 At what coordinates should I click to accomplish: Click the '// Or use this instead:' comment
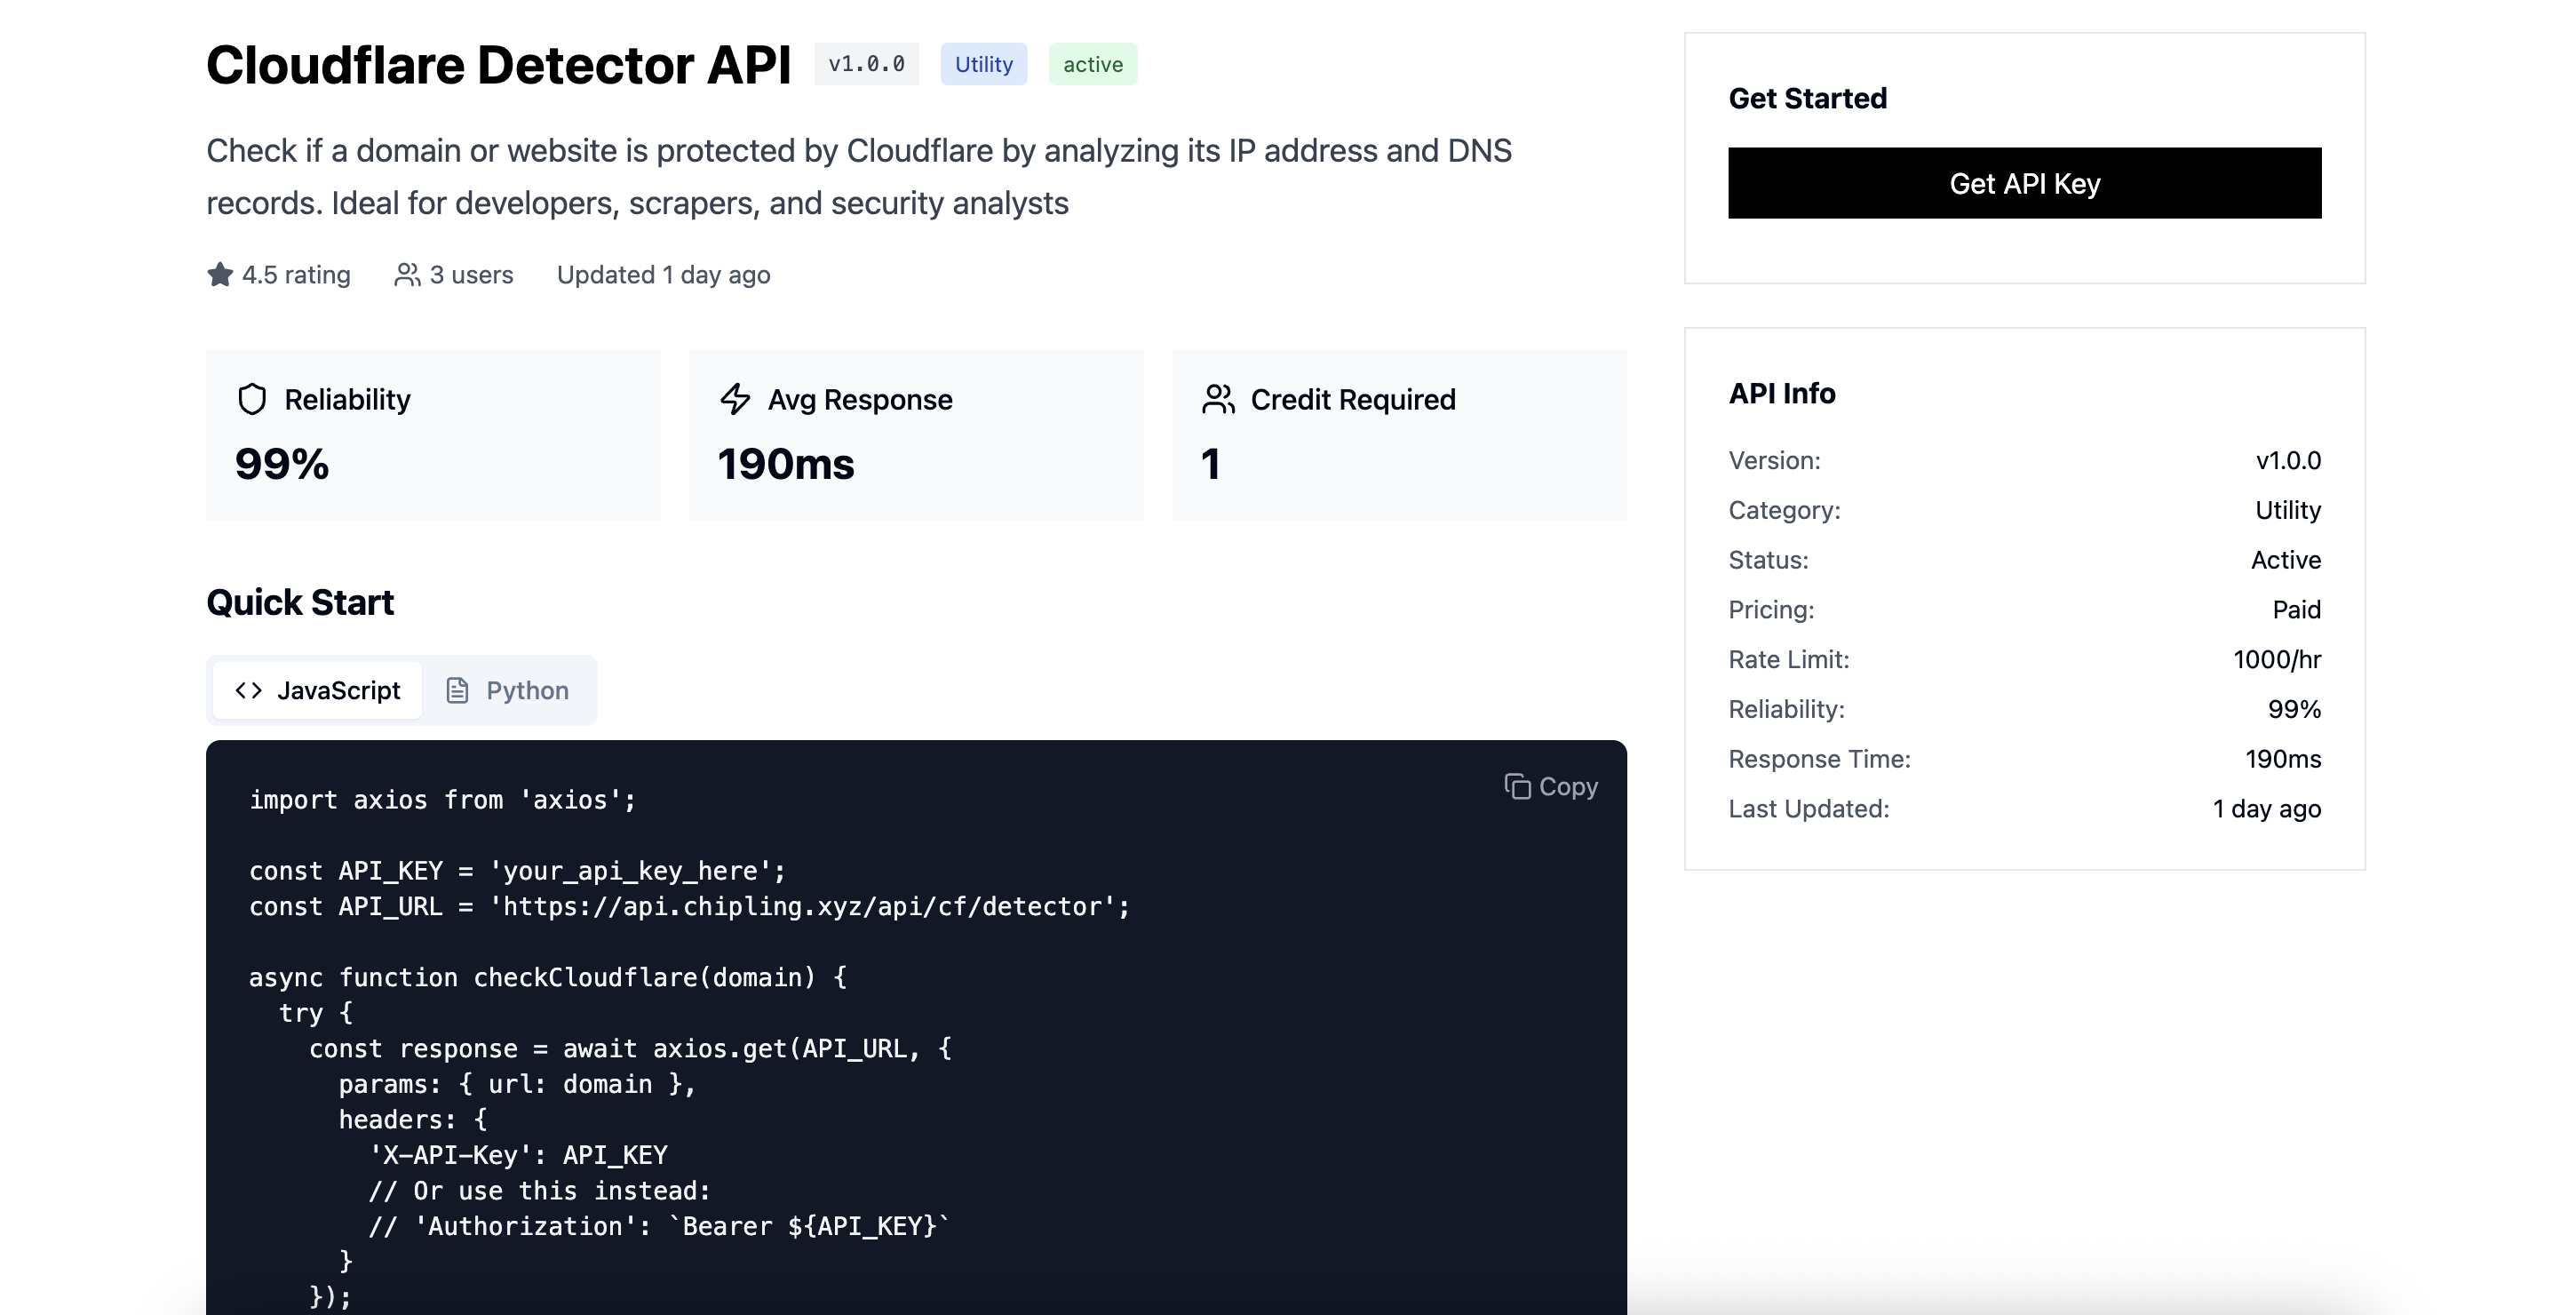[x=539, y=1190]
